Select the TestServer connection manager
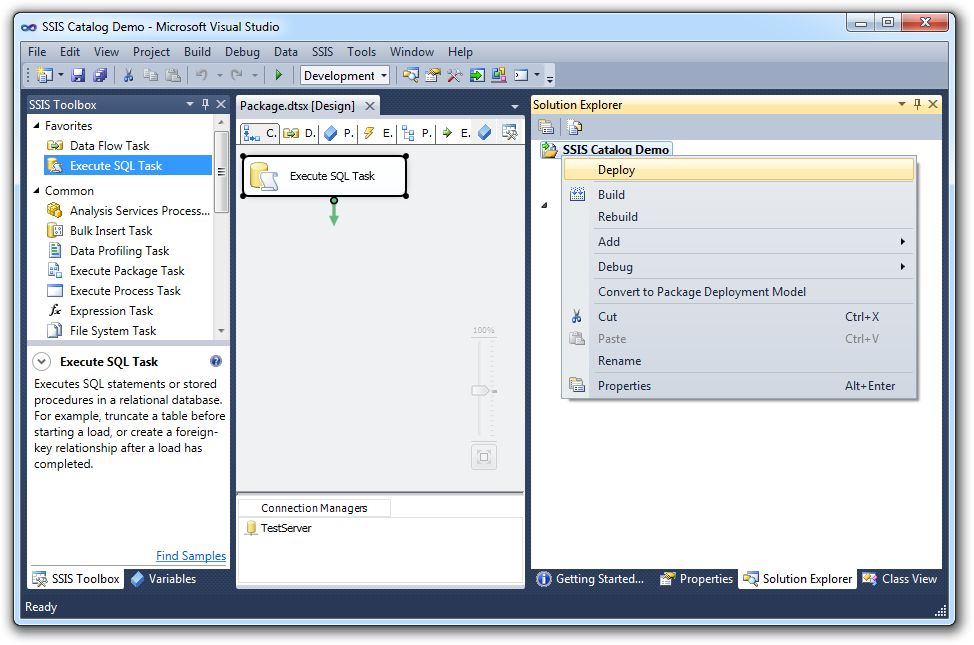974x645 pixels. click(279, 528)
